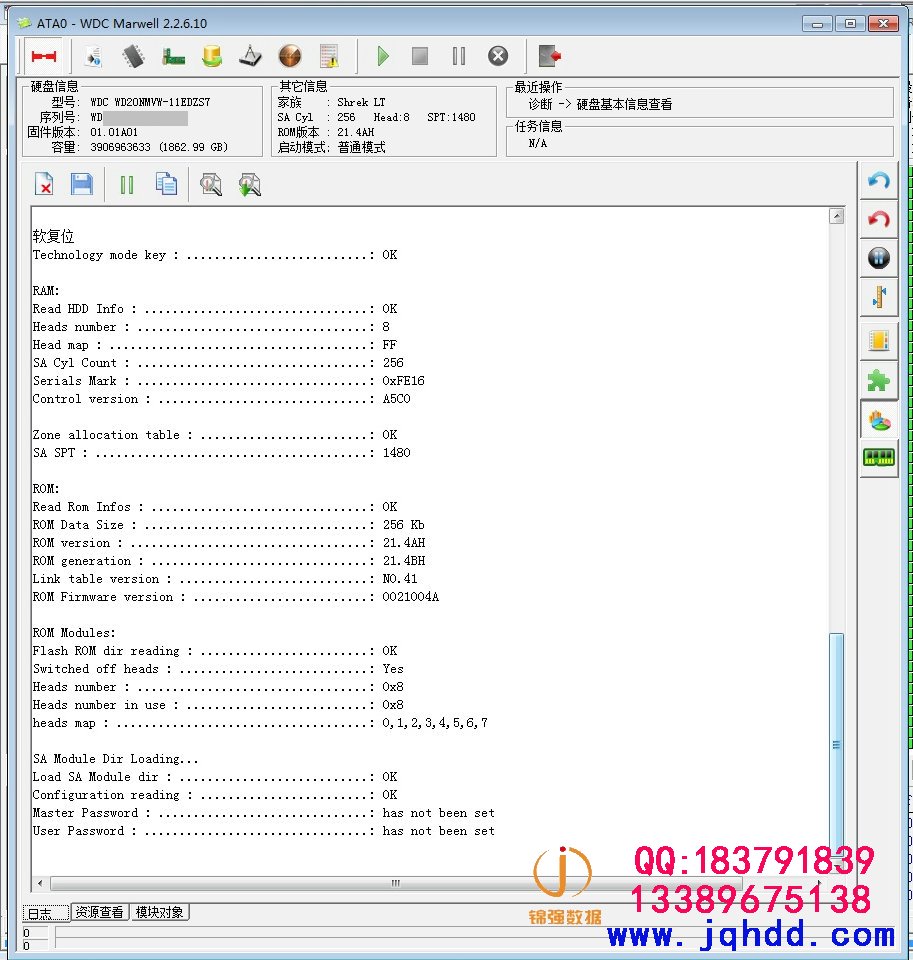Click the exit door icon with red arrow
The height and width of the screenshot is (960, 913).
pos(549,56)
